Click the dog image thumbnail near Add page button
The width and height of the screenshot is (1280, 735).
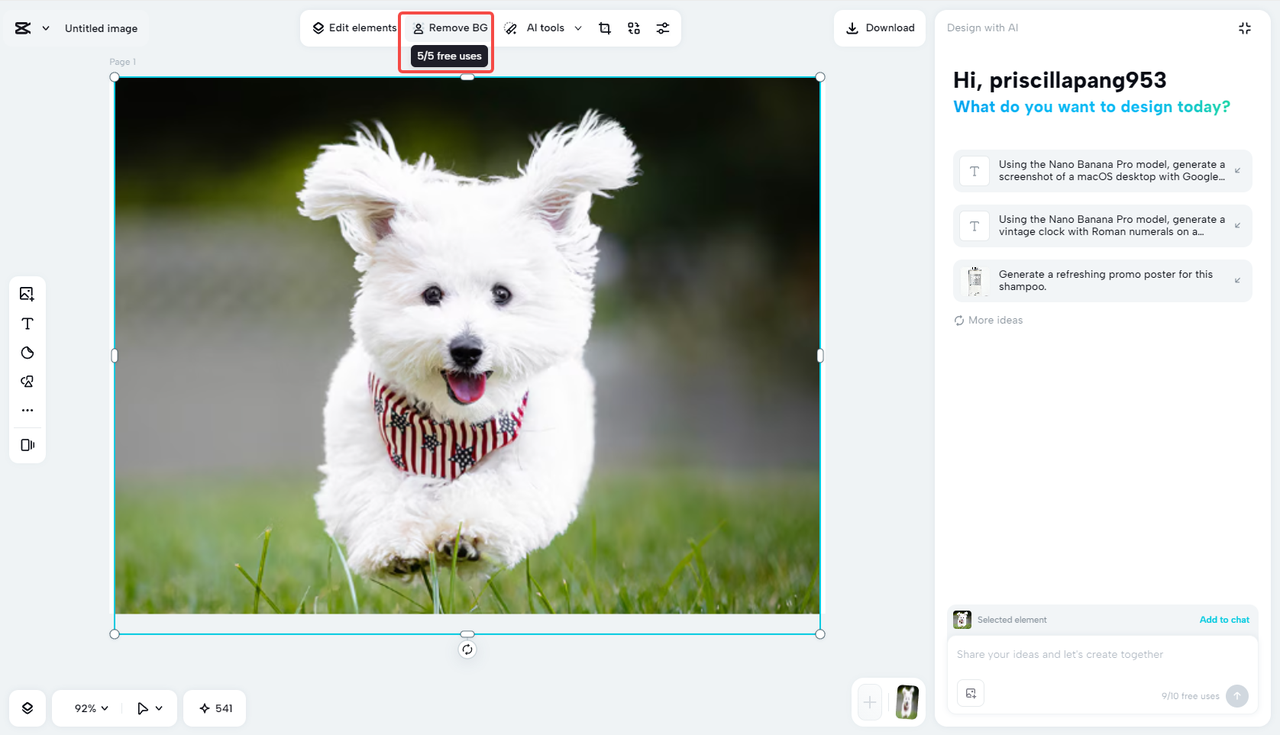click(x=906, y=702)
